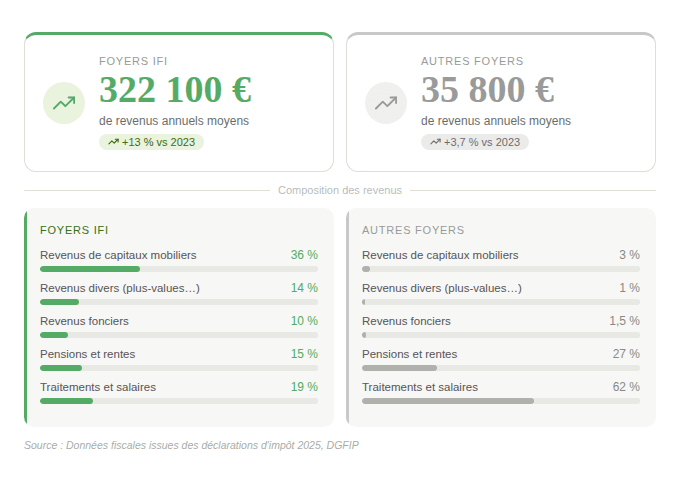The width and height of the screenshot is (680, 485).
Task: Click the green trending-up icon in Foyers IFI card
Action: click(x=64, y=103)
